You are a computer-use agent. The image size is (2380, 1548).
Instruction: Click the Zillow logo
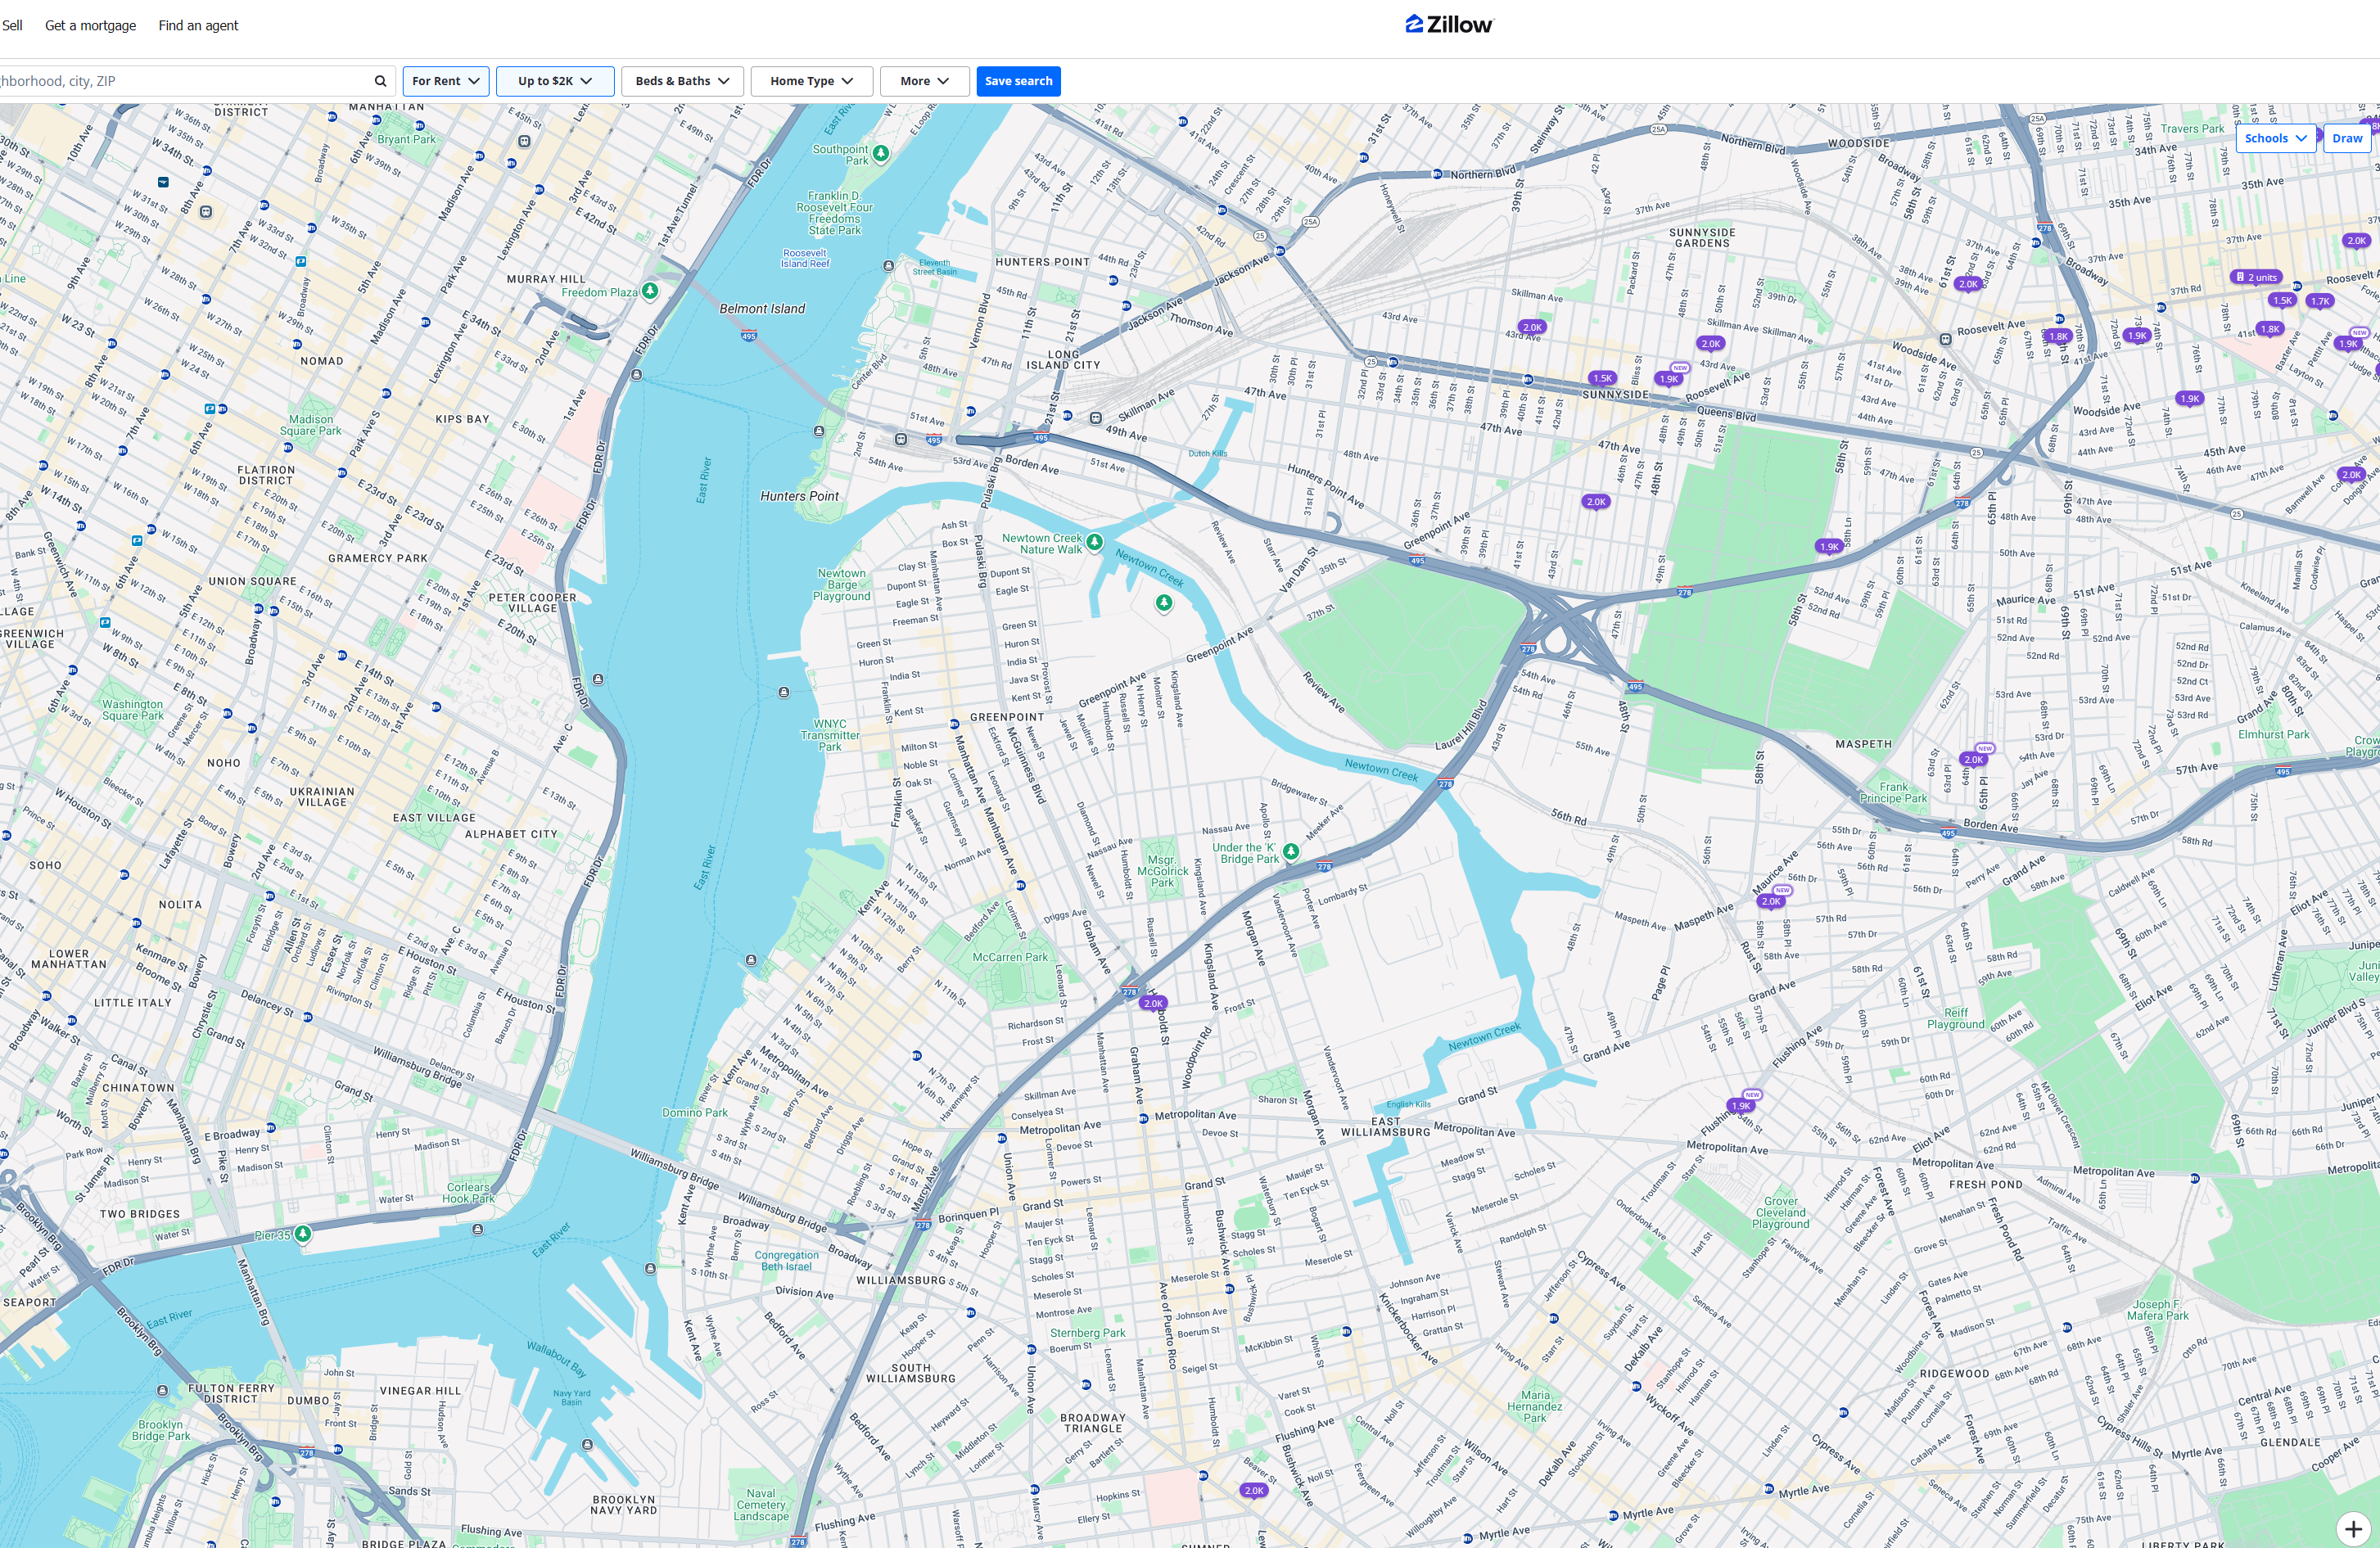tap(1448, 25)
